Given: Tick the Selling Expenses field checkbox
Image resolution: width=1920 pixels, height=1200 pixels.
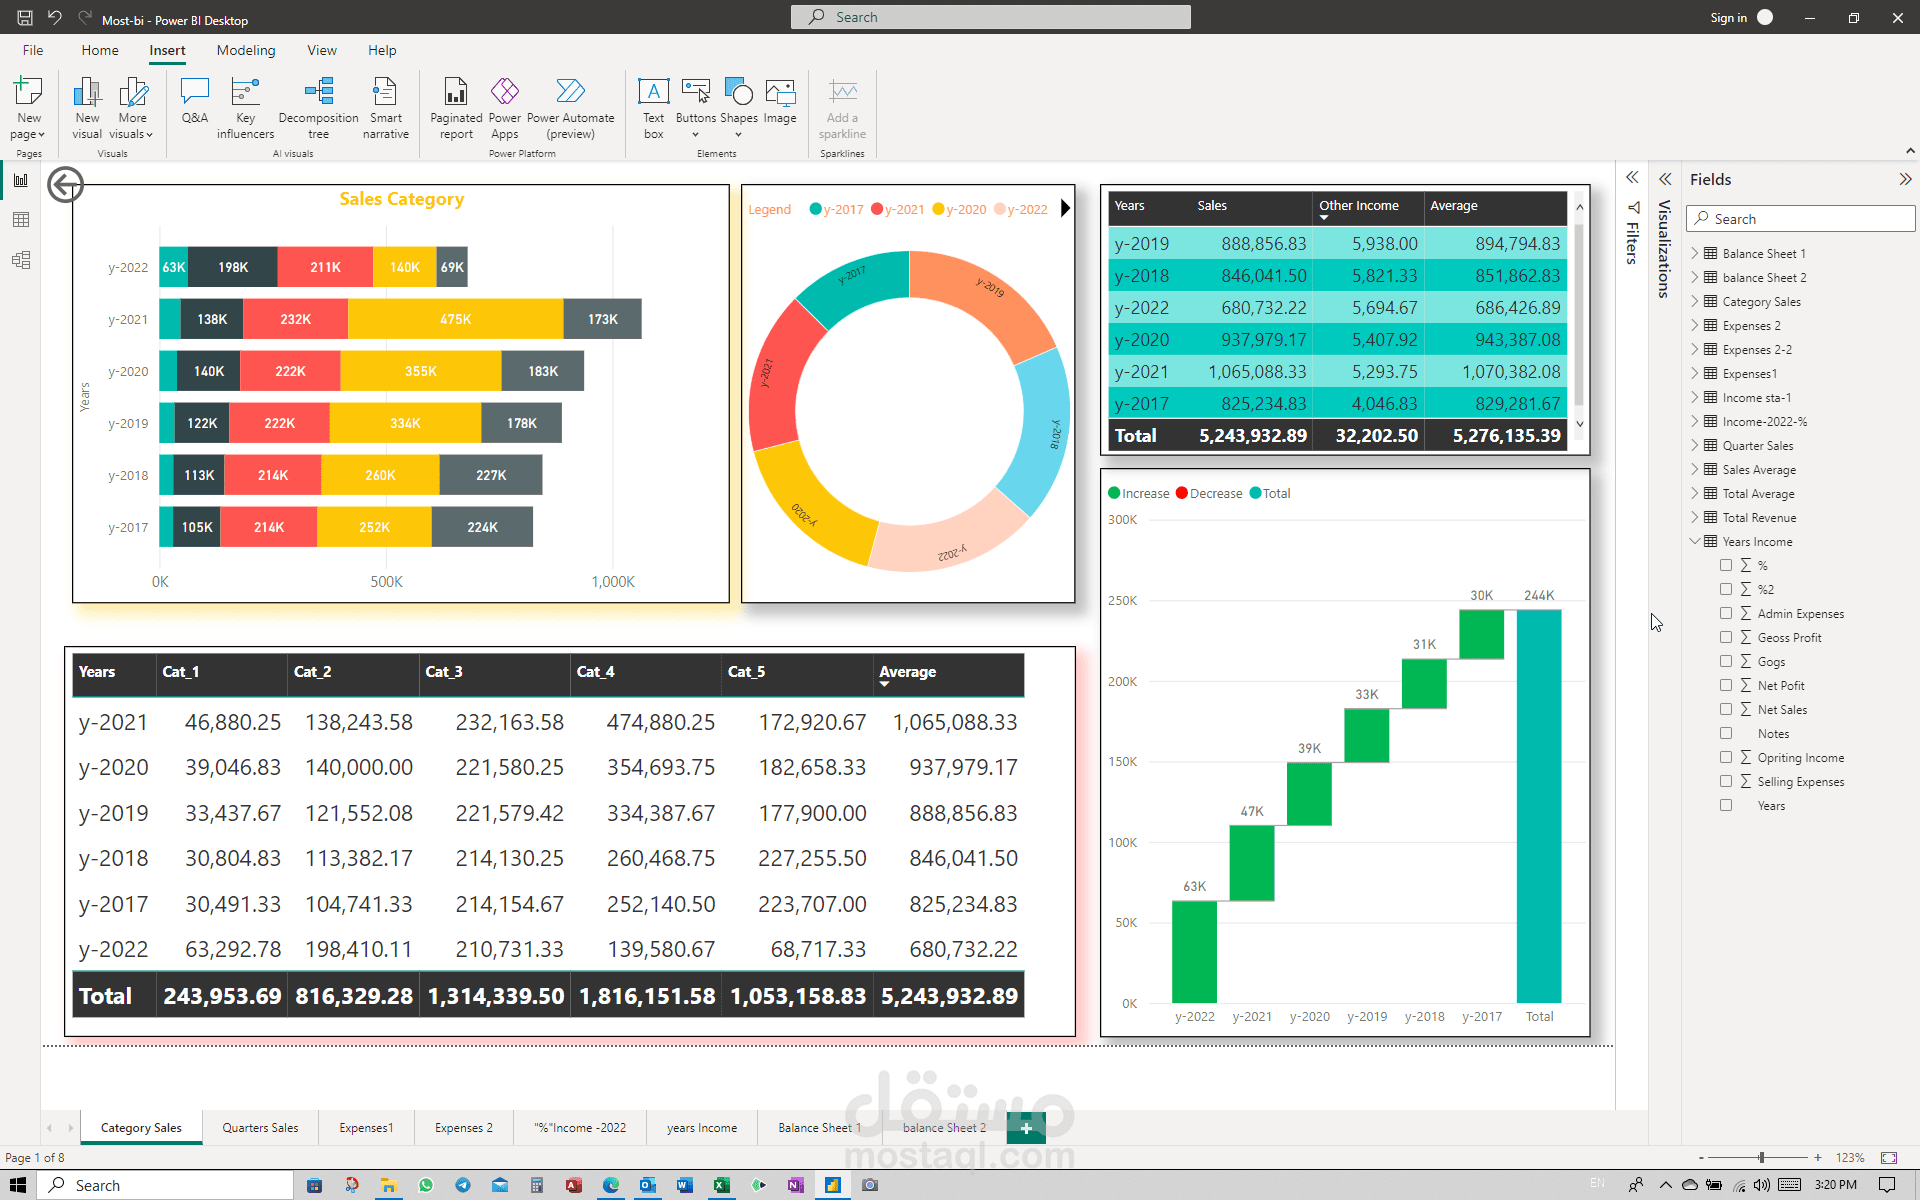Looking at the screenshot, I should click(x=1726, y=781).
